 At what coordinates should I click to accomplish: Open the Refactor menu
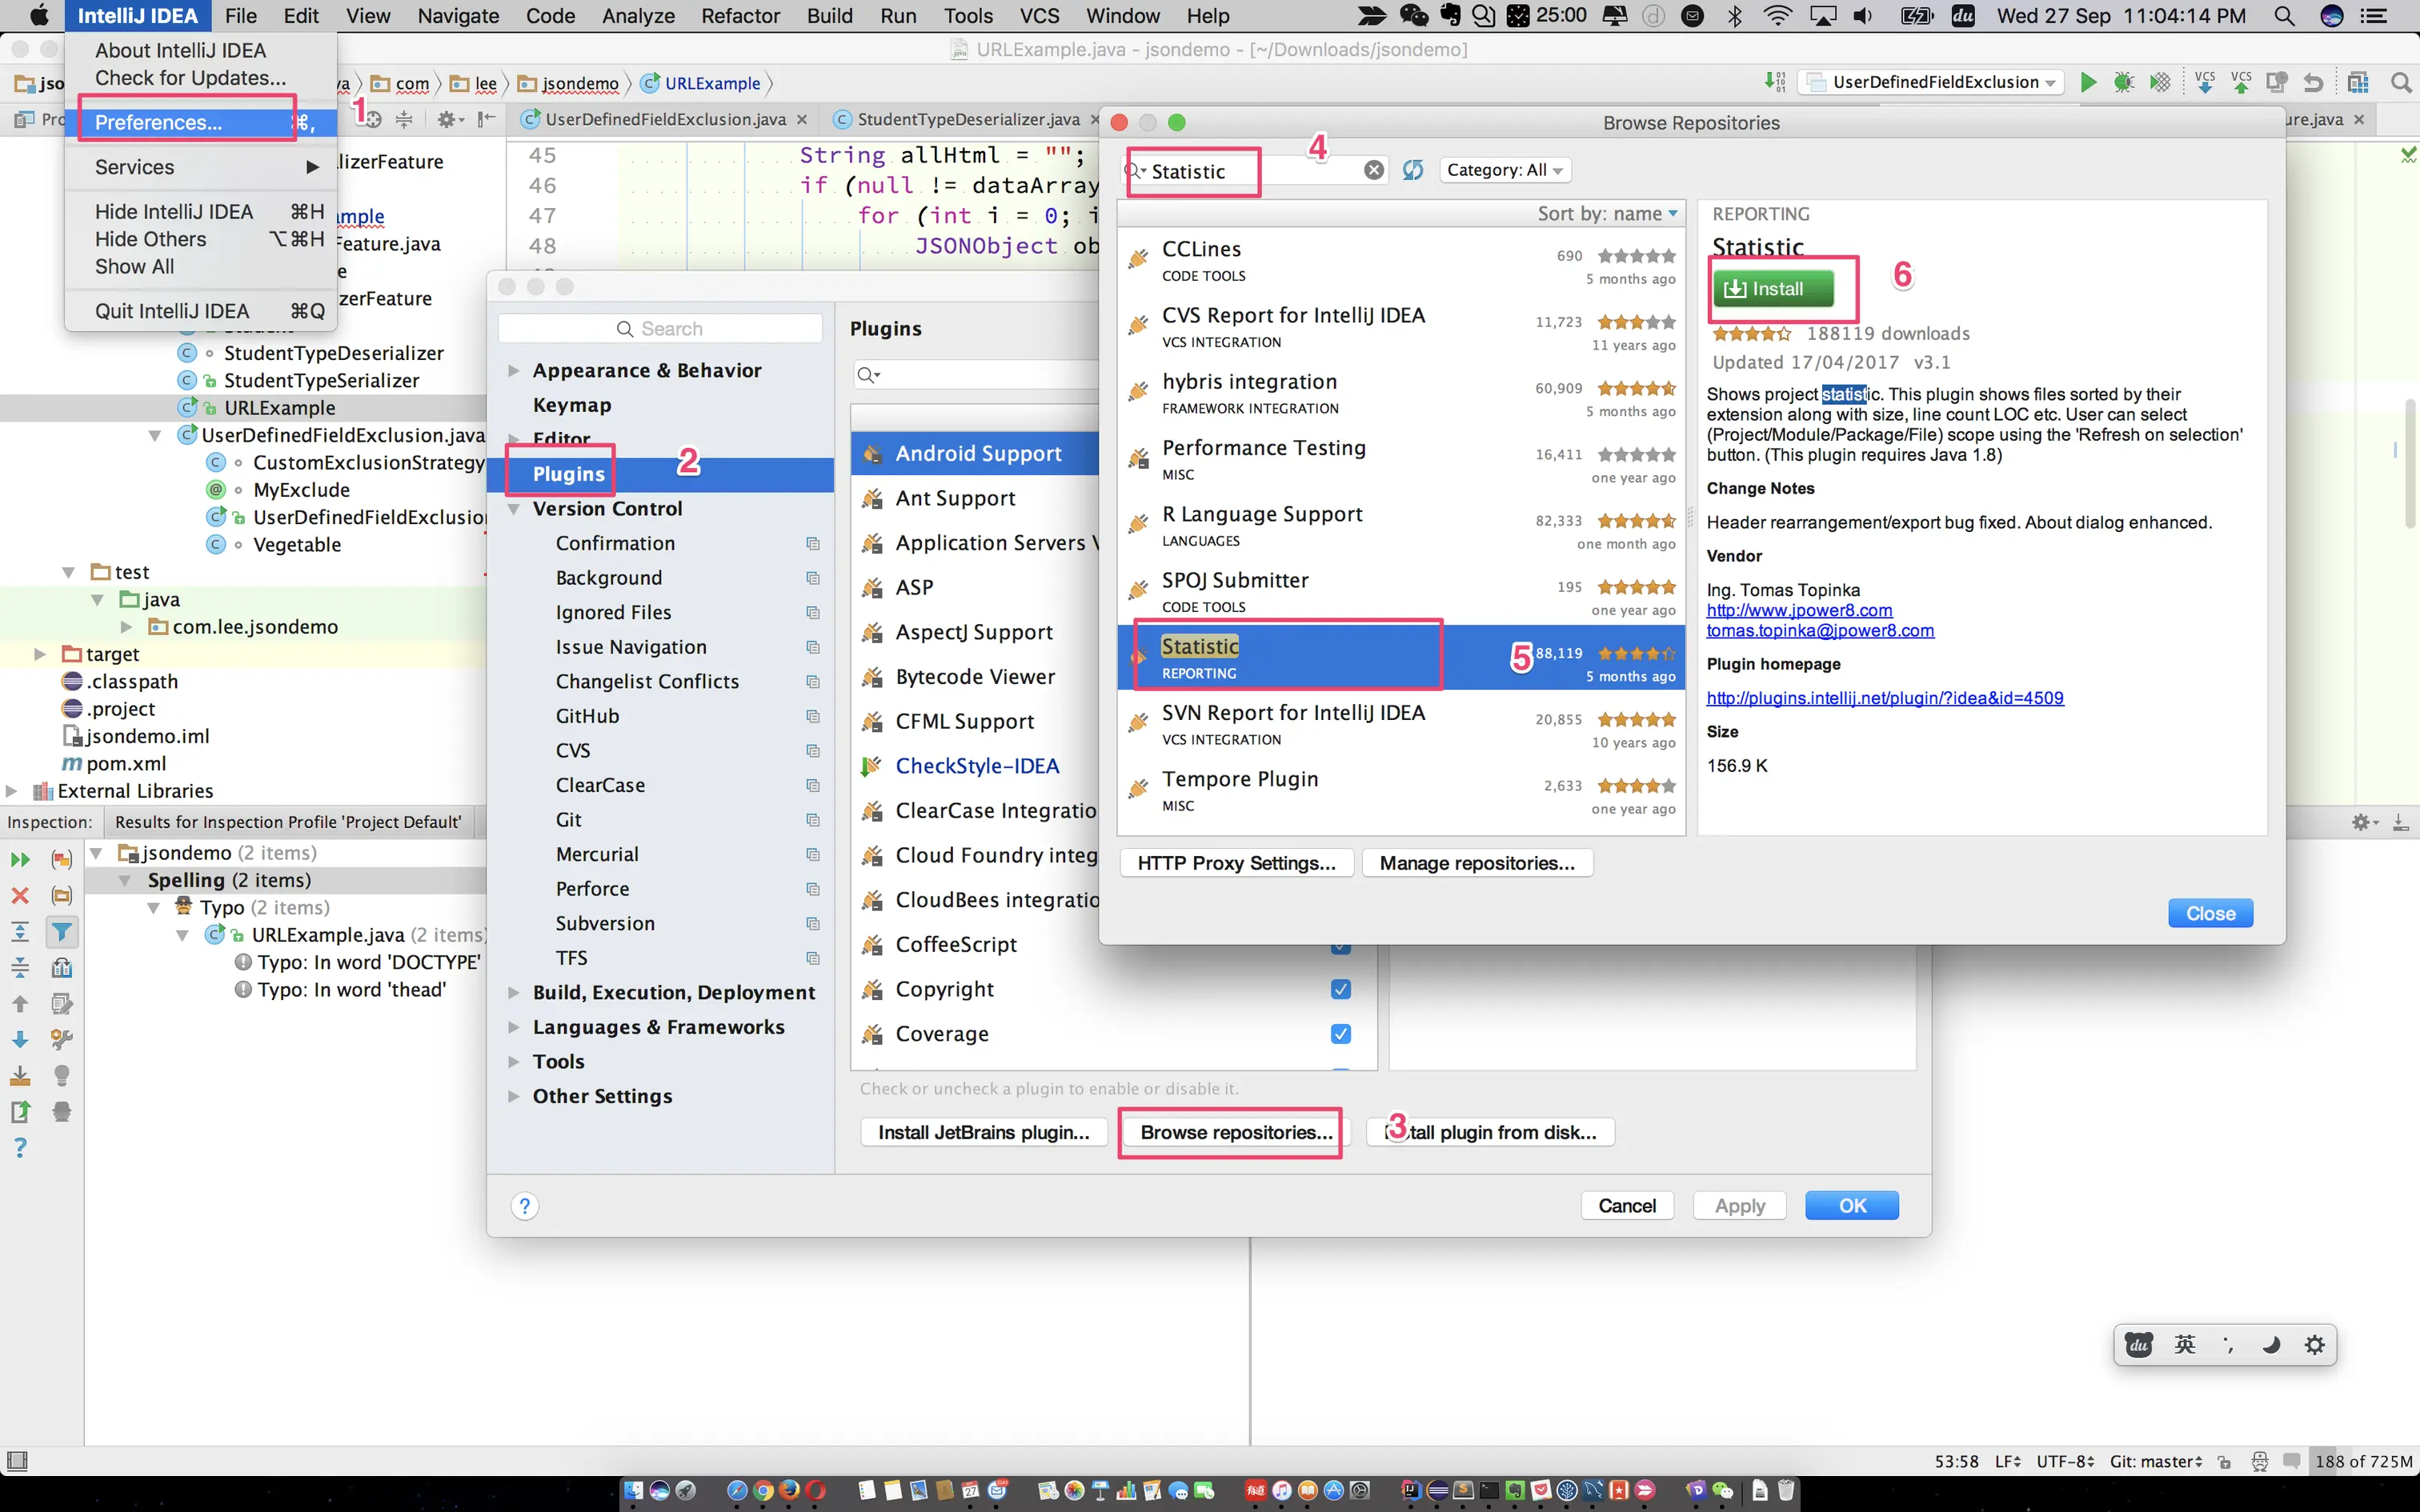pyautogui.click(x=740, y=16)
